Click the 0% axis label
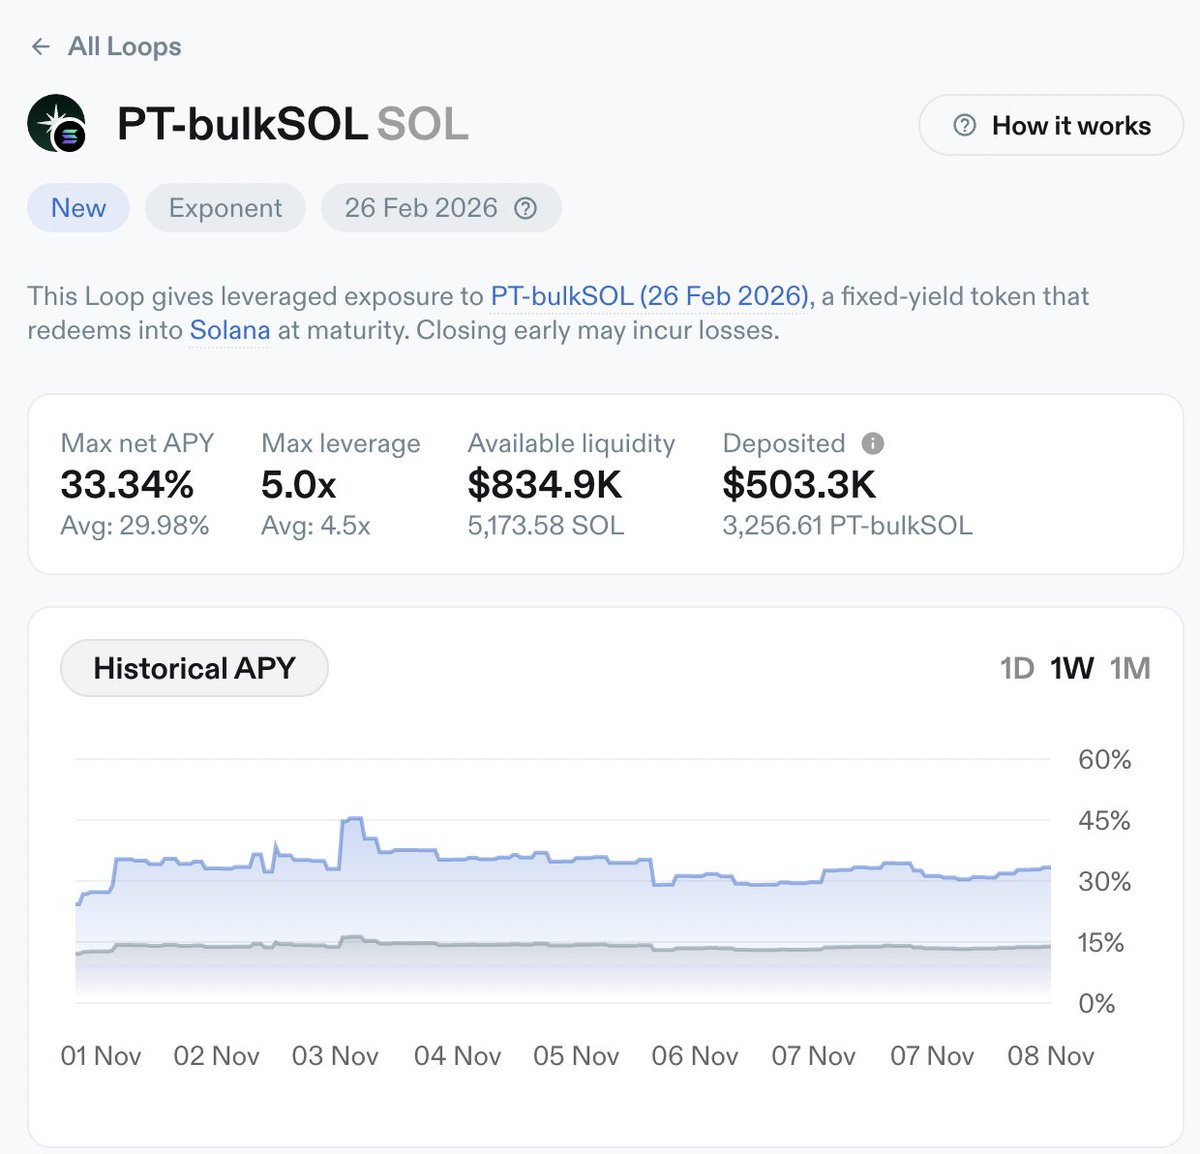The height and width of the screenshot is (1154, 1200). [x=1097, y=1004]
